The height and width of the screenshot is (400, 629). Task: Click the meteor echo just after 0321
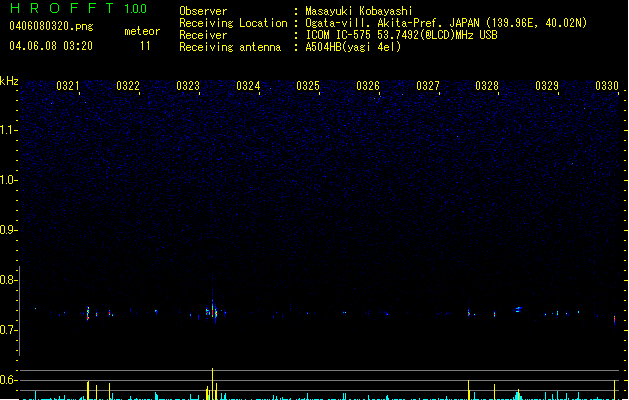88,313
